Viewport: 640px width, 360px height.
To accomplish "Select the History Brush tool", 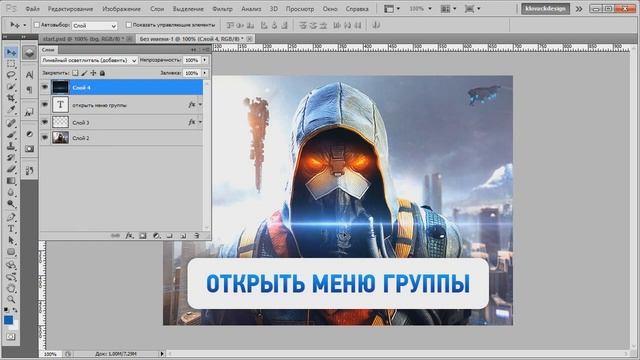I will click(x=11, y=158).
